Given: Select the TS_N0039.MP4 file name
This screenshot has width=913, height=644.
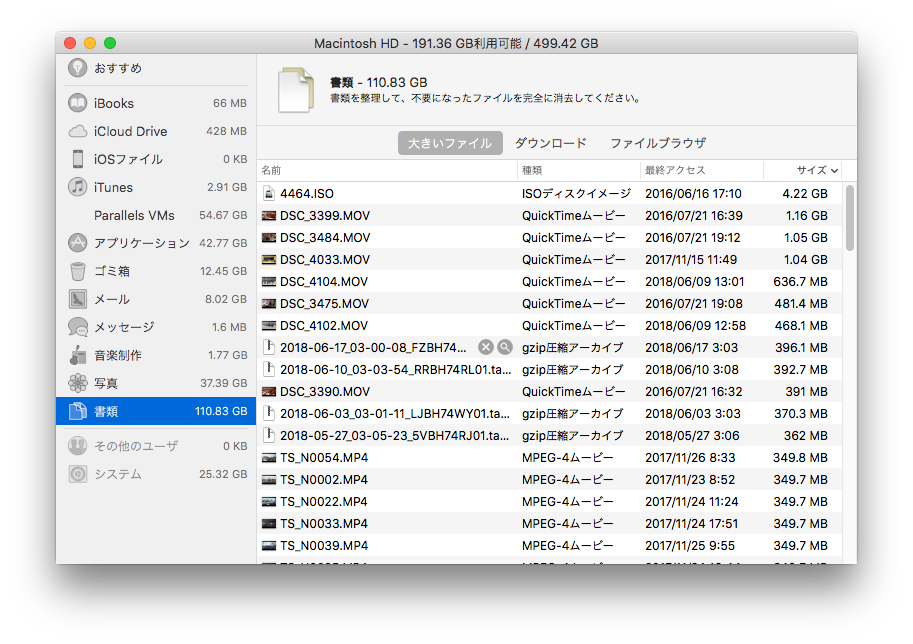Looking at the screenshot, I should [x=324, y=546].
